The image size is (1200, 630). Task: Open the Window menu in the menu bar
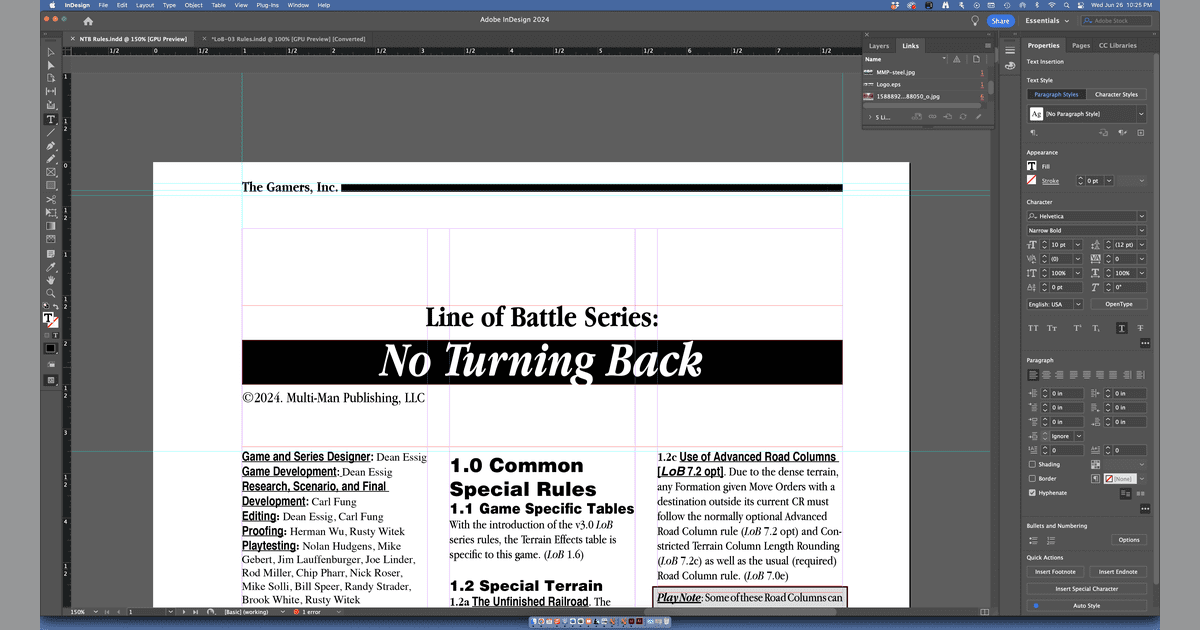pos(297,5)
